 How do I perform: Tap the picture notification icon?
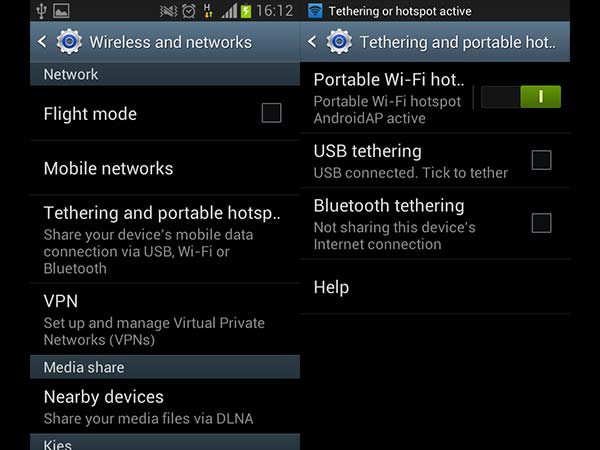61,11
